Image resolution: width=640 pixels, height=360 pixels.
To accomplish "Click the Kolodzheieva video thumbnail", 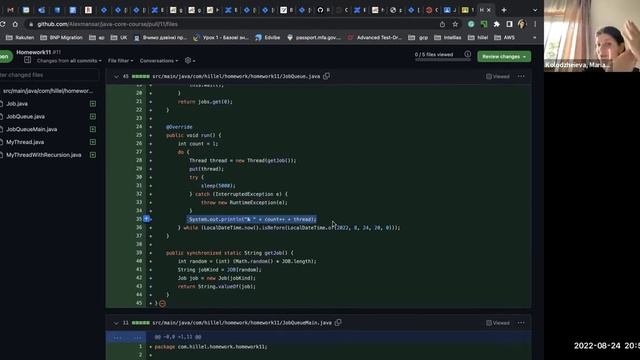I will pos(592,36).
